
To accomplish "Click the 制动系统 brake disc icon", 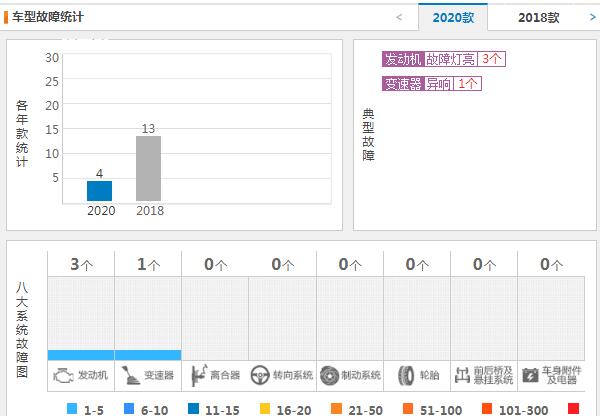I will click(329, 375).
